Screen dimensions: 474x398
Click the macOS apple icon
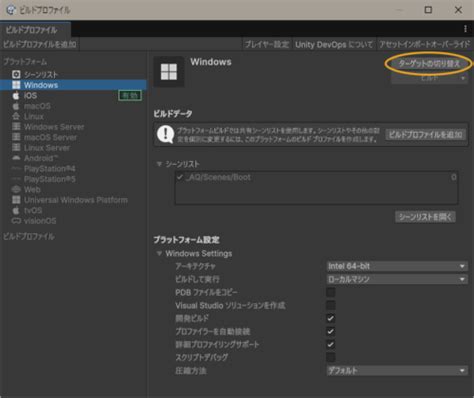(16, 106)
